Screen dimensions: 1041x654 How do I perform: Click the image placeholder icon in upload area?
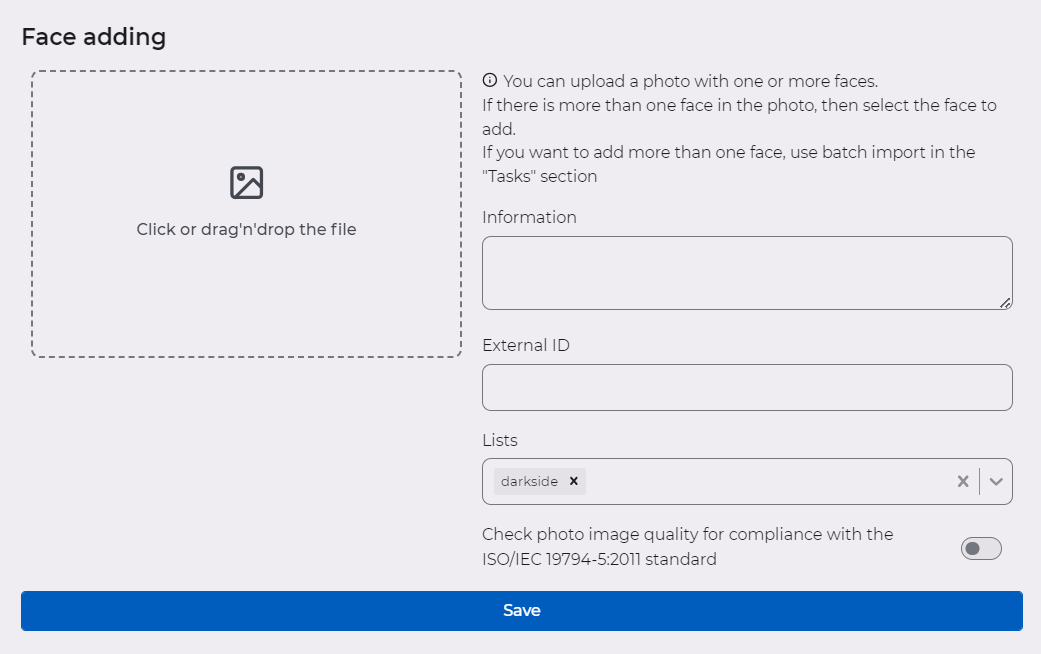tap(246, 183)
